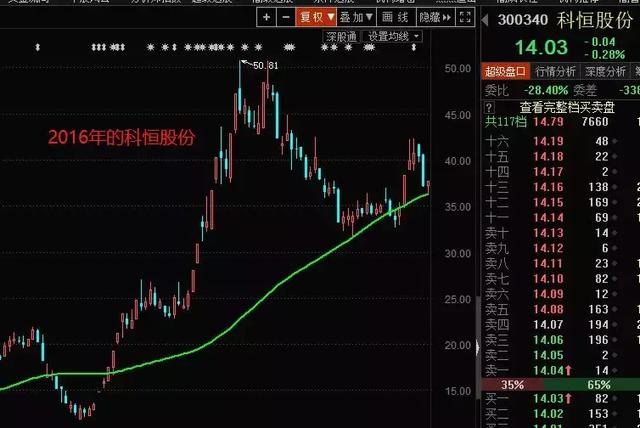Viewport: 640px width, 428px height.
Task: Click the small dot beside volume 138
Action: coord(614,187)
